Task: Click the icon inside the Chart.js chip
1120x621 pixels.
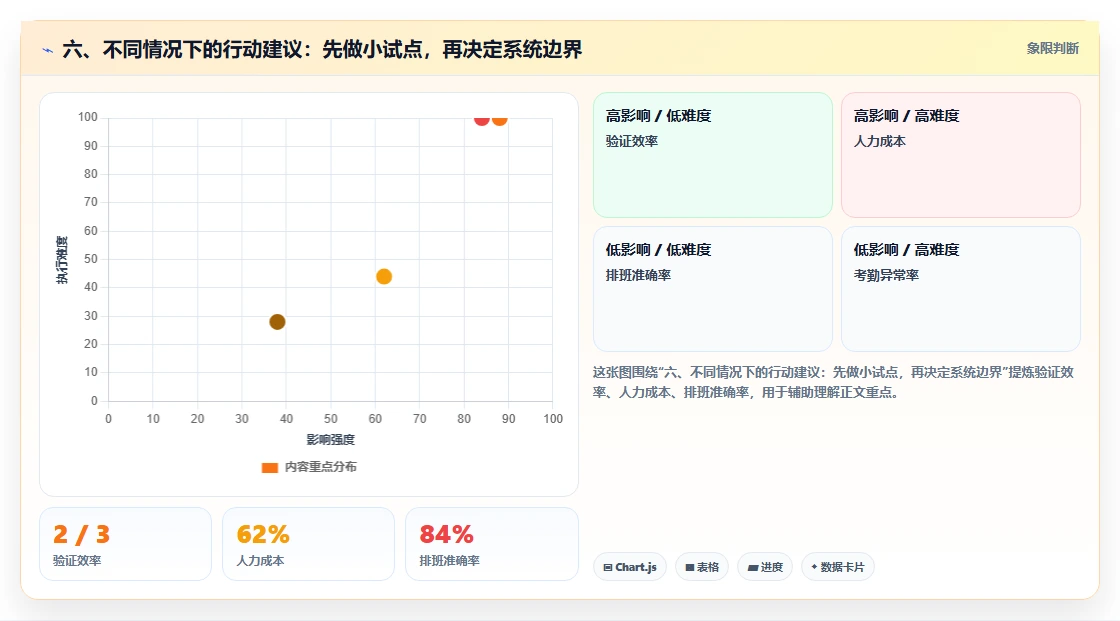Action: tap(608, 567)
